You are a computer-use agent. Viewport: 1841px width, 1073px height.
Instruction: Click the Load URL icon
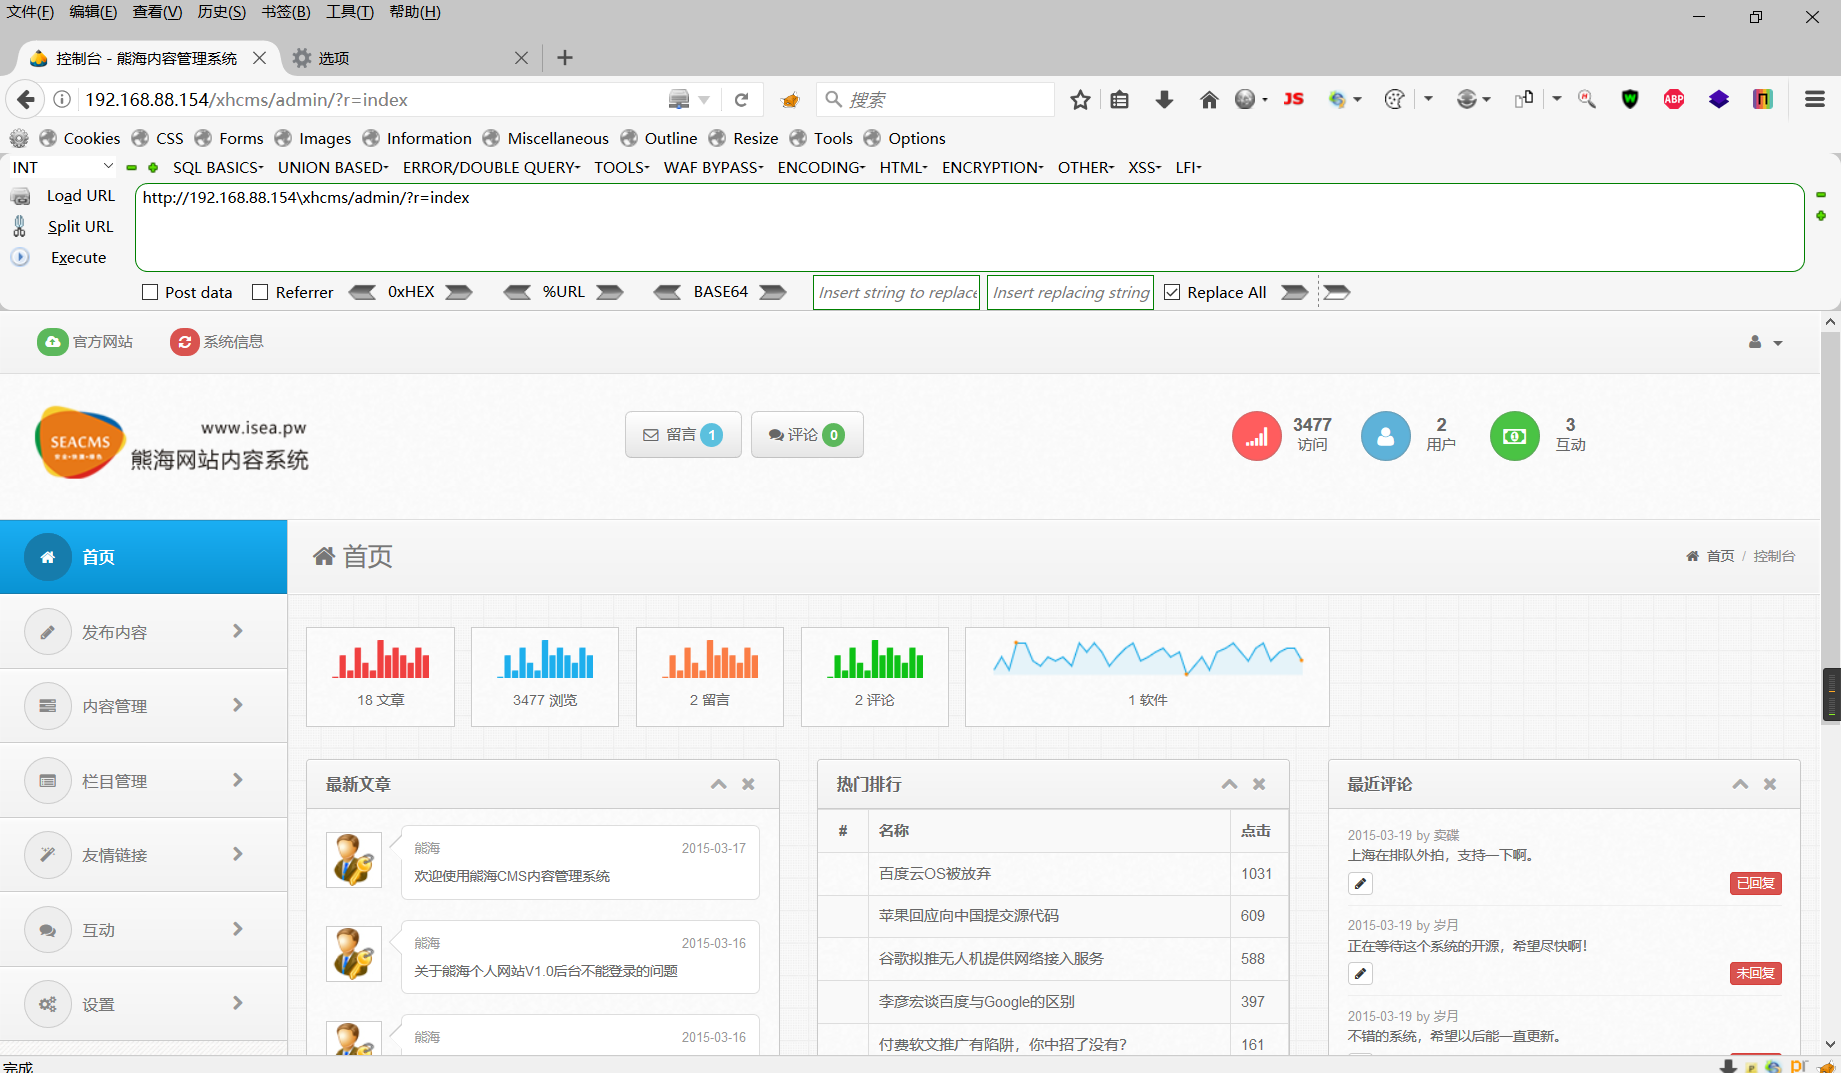(x=20, y=196)
